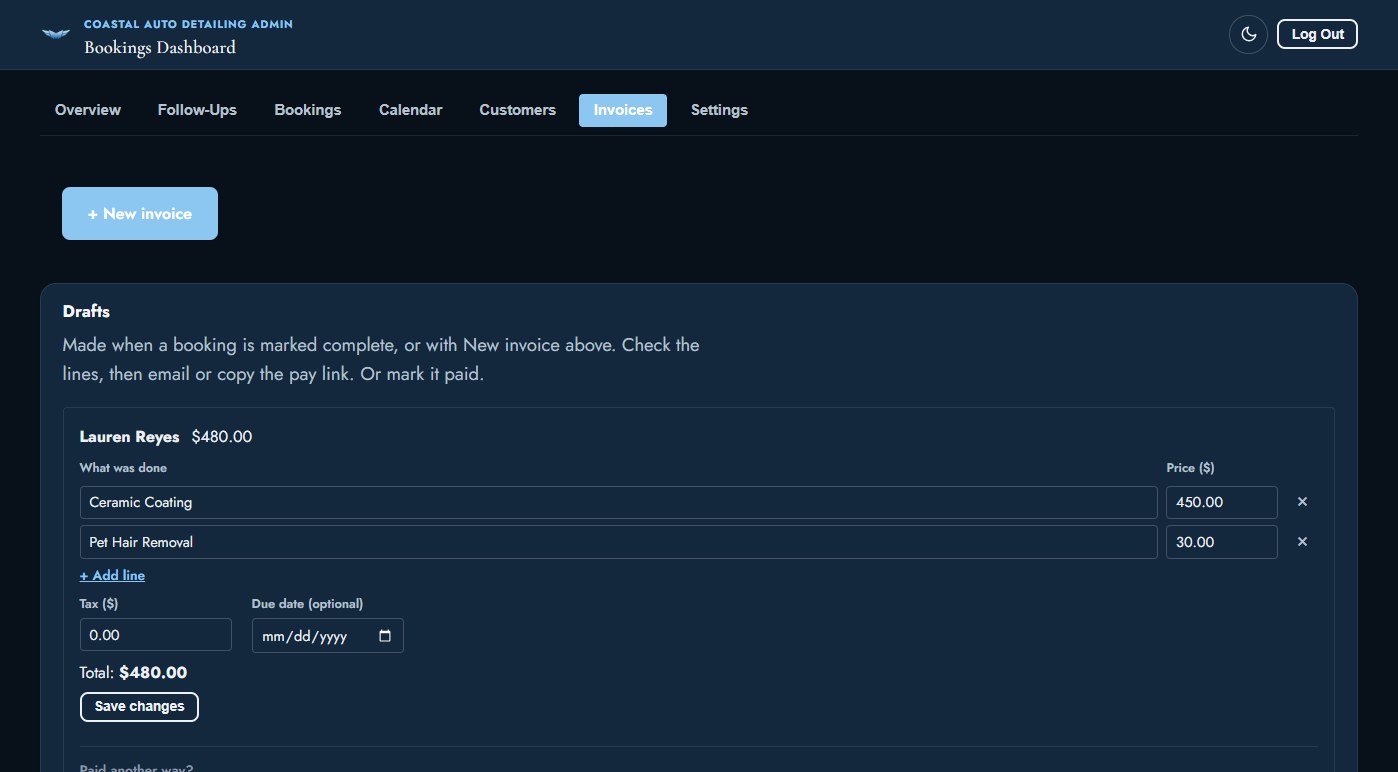Switch to the Customers tab
Viewport: 1398px width, 772px height.
(517, 110)
